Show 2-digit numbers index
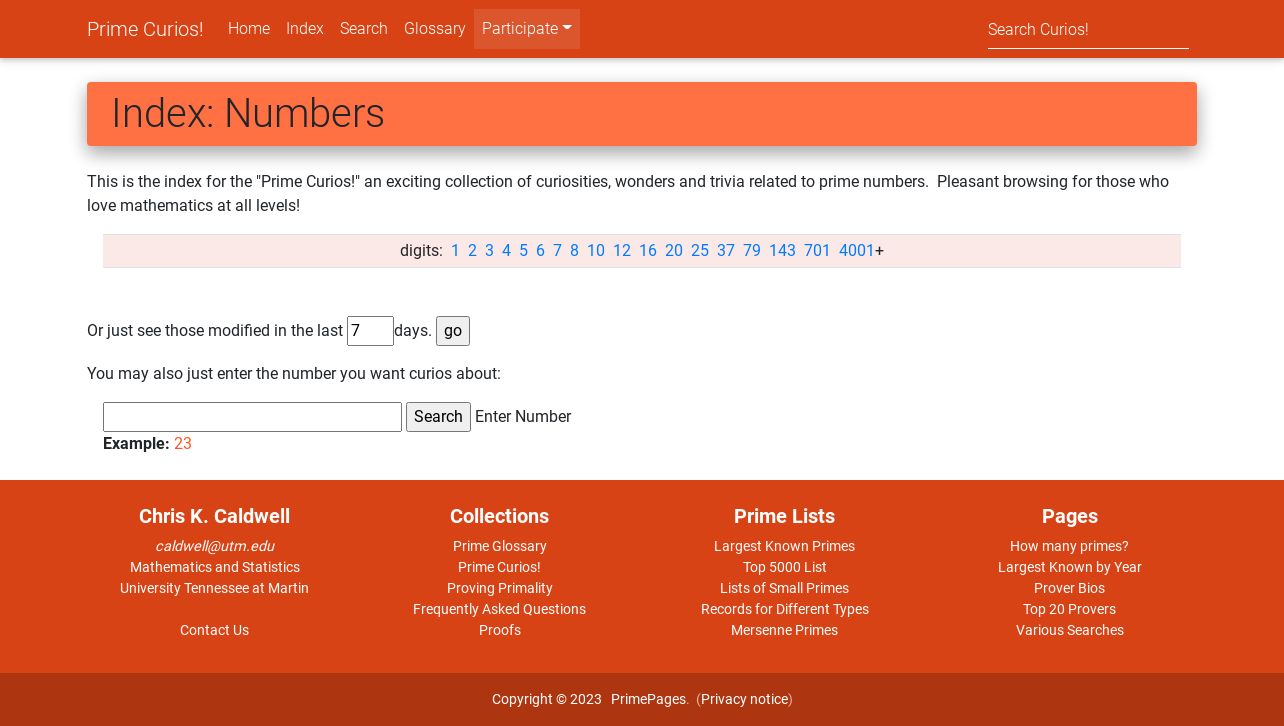The image size is (1284, 726). (x=472, y=251)
